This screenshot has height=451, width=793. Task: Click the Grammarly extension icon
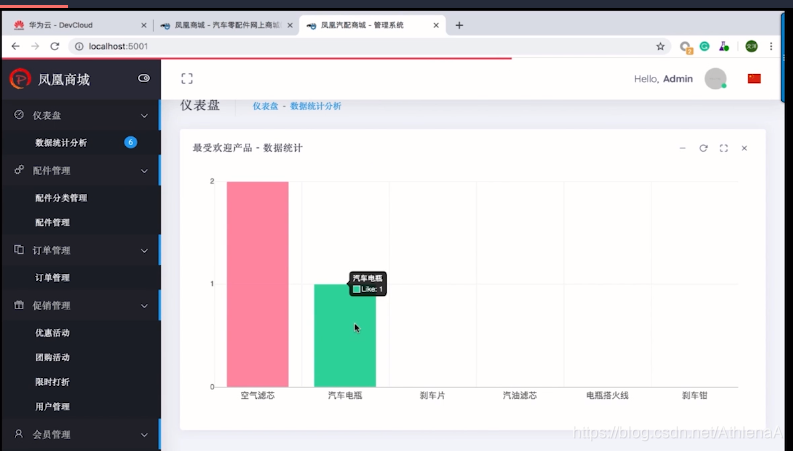[x=704, y=46]
